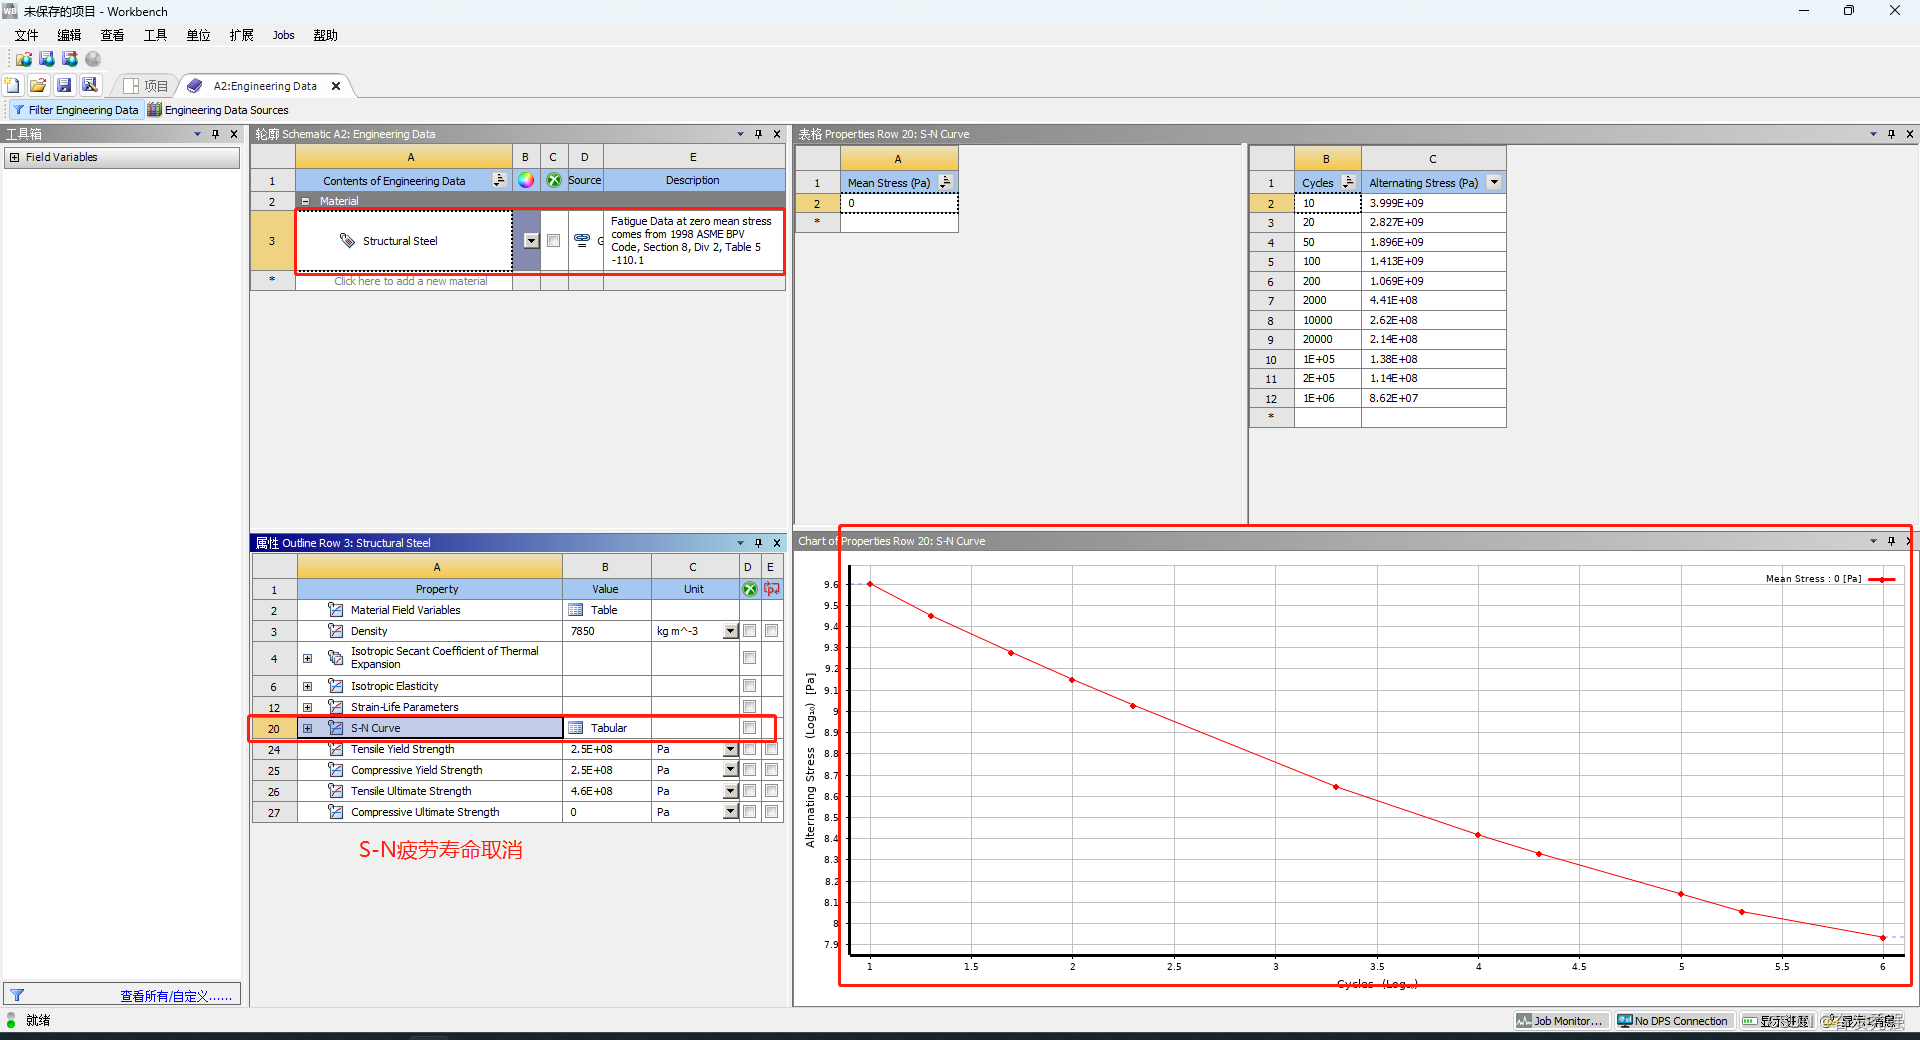Open the Jobs menu
The height and width of the screenshot is (1040, 1920).
[x=284, y=35]
